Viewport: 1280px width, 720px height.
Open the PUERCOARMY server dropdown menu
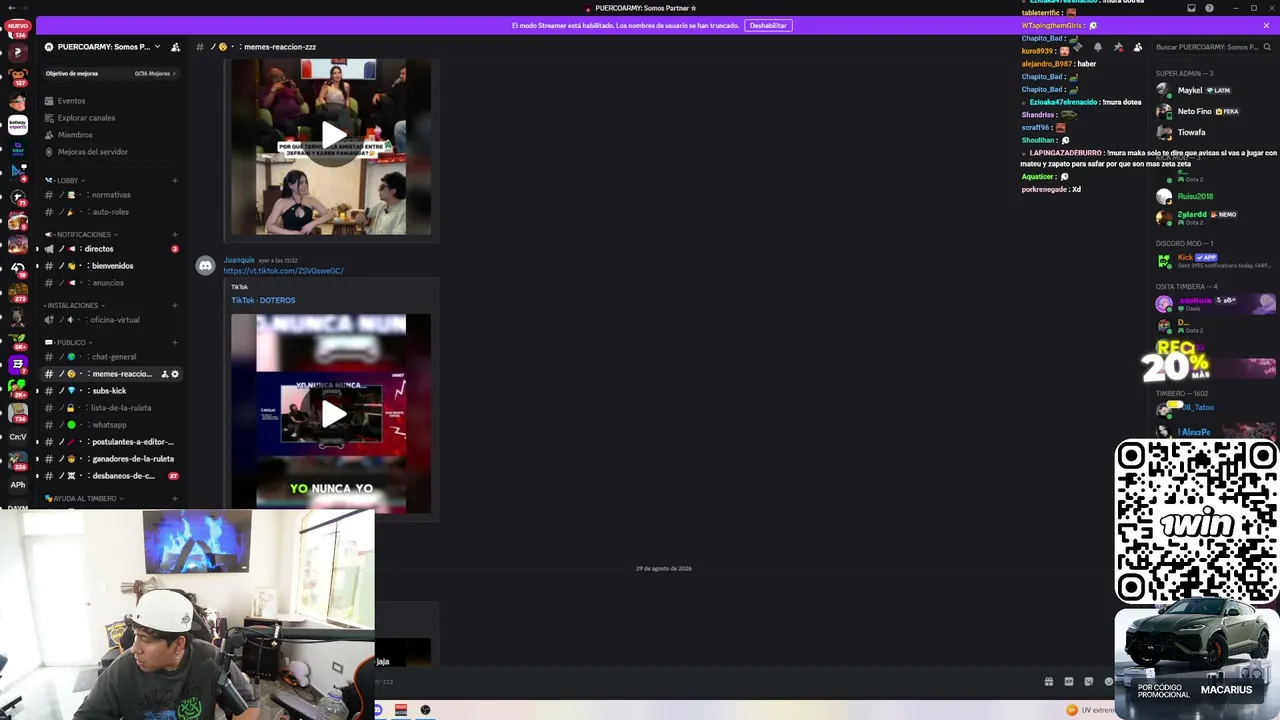click(x=102, y=47)
